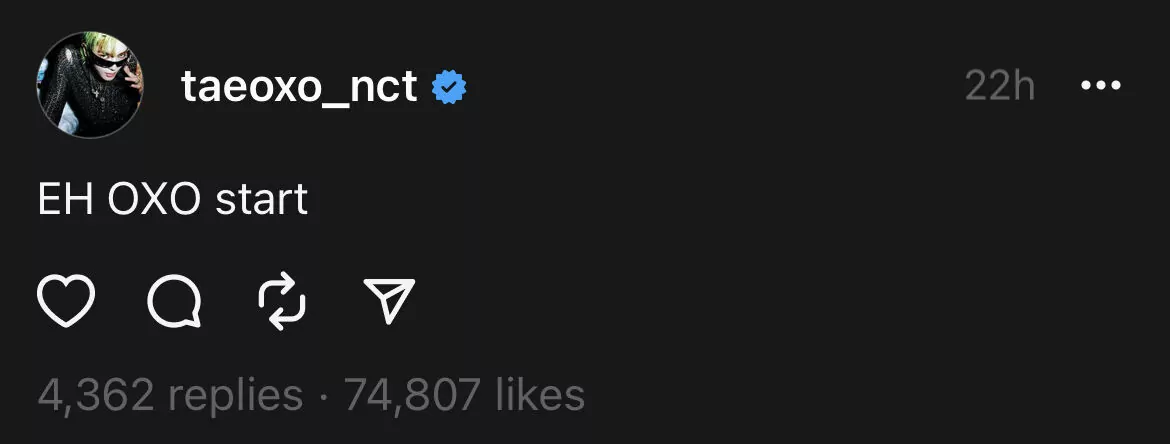Open the replies count under the post

pyautogui.click(x=170, y=395)
